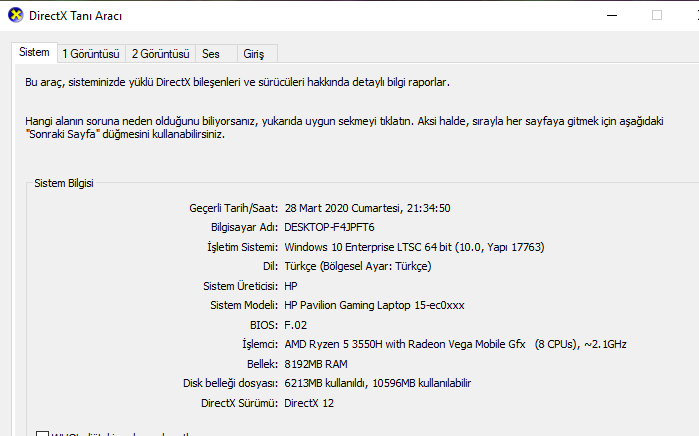Click the İşlemci label
This screenshot has width=699, height=436.
tap(260, 344)
